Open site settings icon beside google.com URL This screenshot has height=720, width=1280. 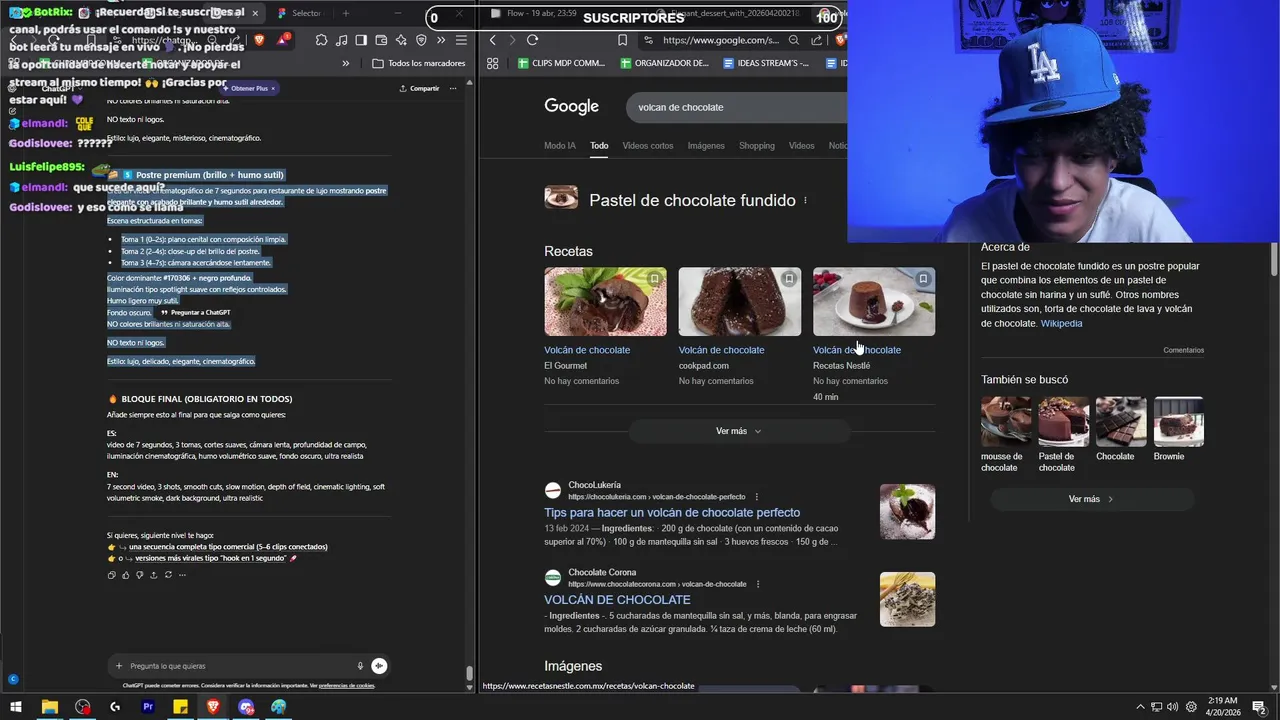(x=648, y=40)
